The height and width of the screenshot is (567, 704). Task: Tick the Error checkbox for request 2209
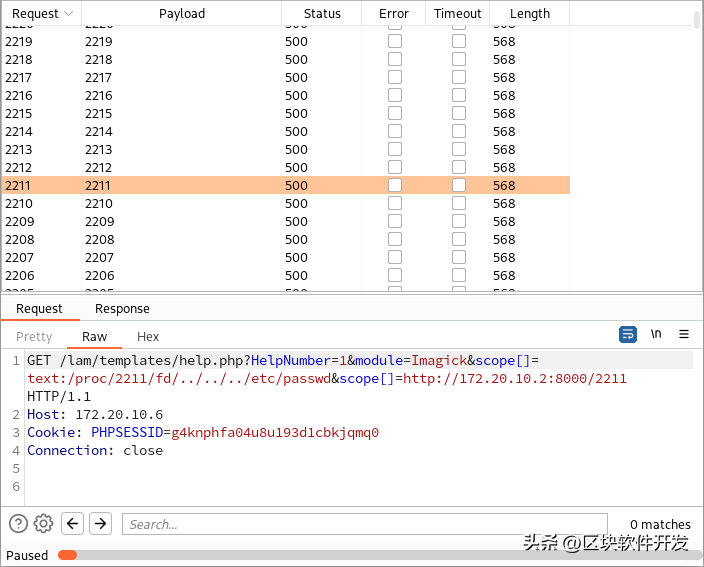click(x=395, y=221)
